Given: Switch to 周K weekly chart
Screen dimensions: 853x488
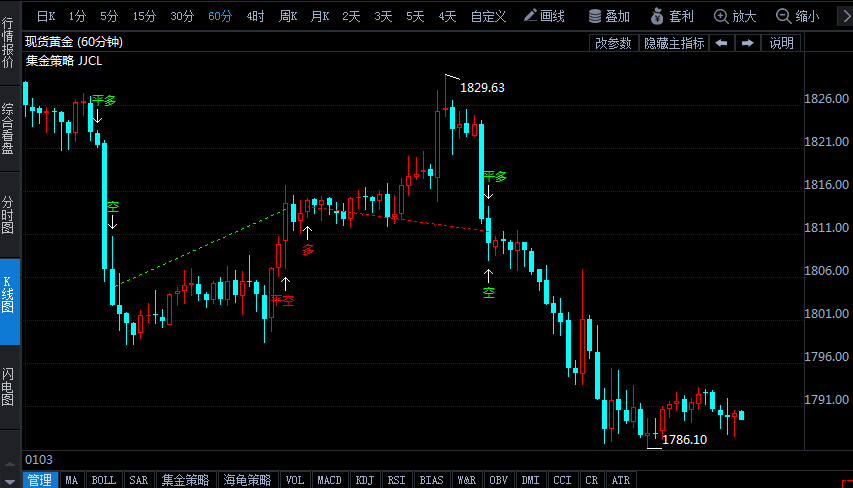Looking at the screenshot, I should 288,16.
